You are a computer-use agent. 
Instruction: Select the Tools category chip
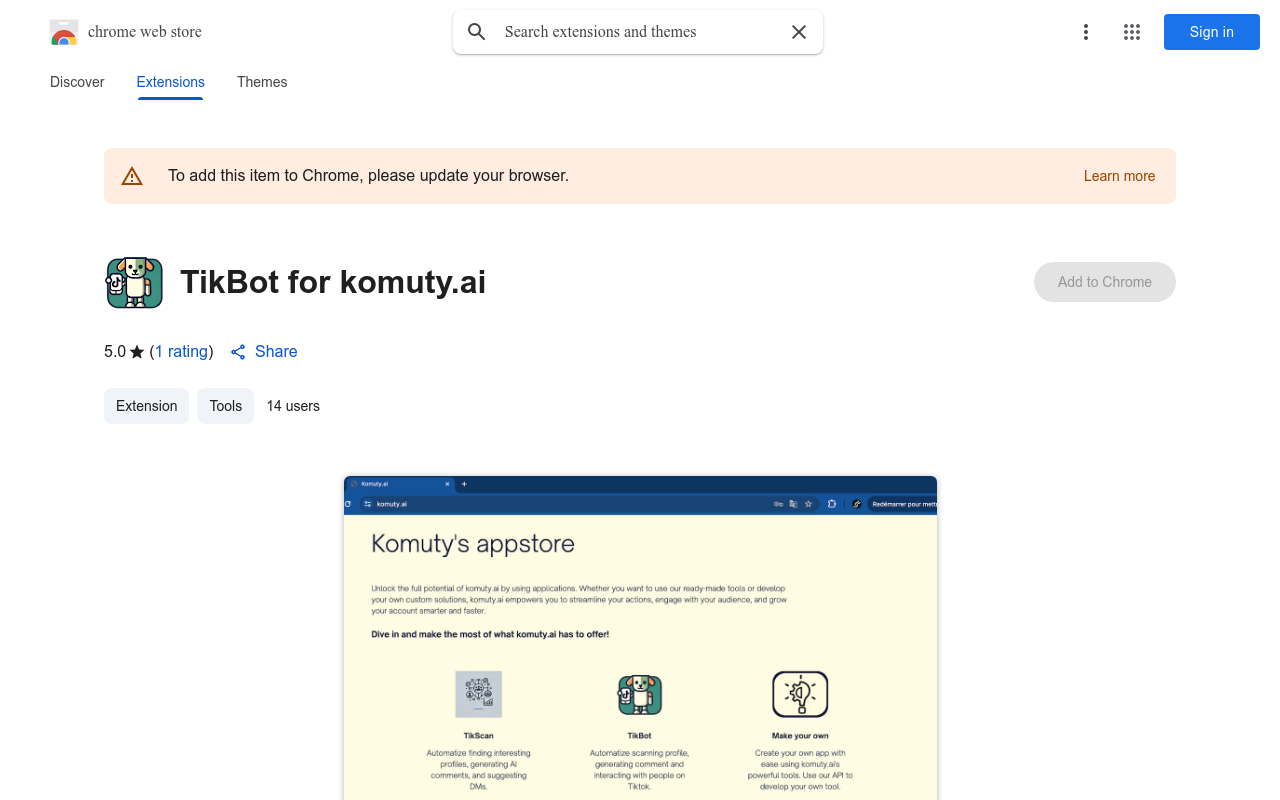click(x=226, y=406)
